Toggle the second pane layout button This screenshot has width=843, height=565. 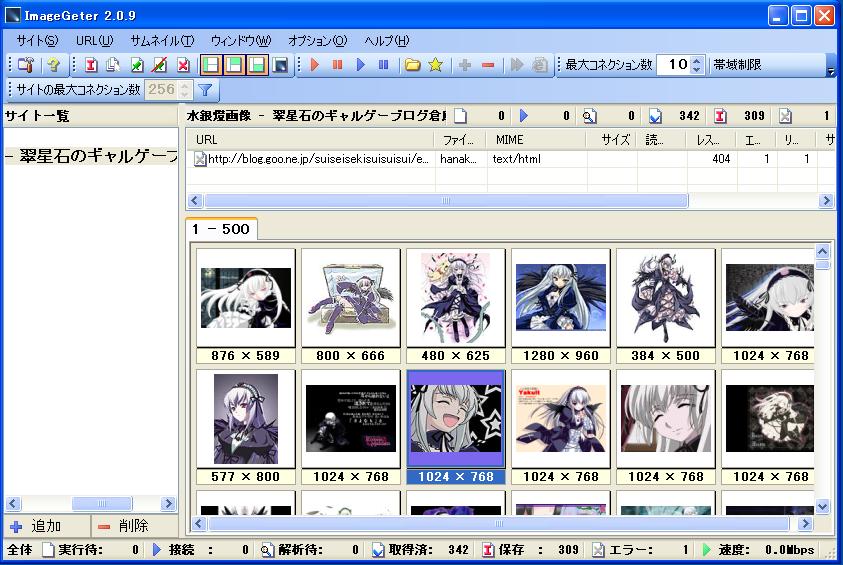[234, 65]
